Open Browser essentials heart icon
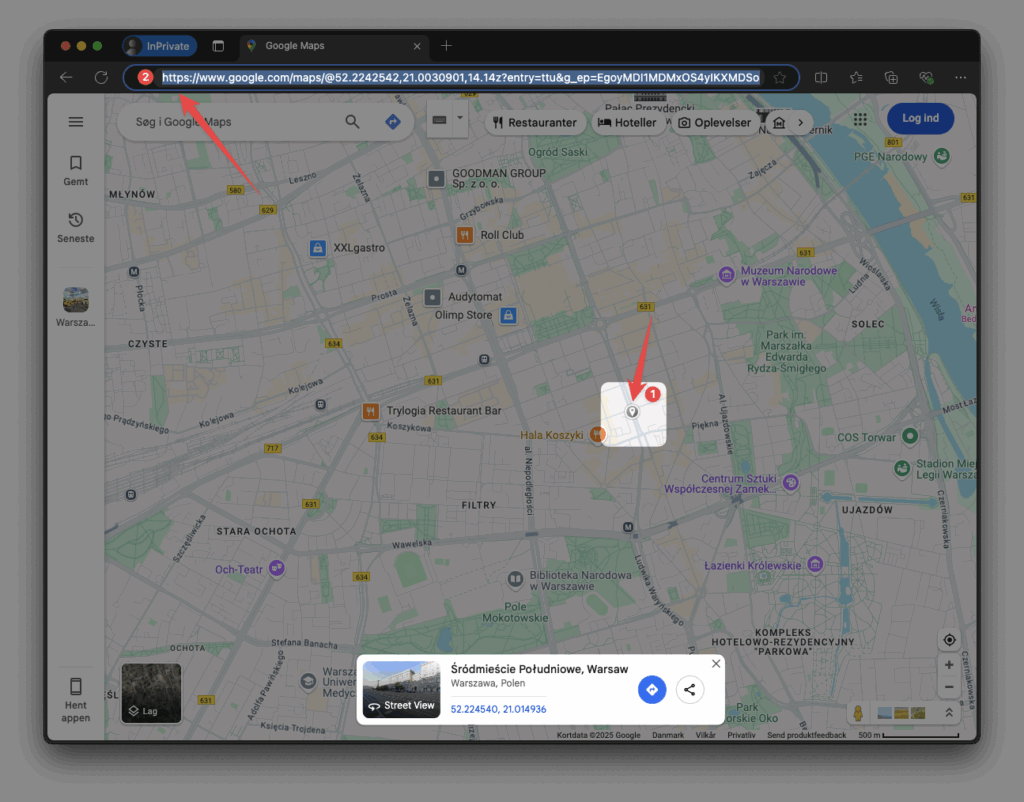 click(x=925, y=78)
